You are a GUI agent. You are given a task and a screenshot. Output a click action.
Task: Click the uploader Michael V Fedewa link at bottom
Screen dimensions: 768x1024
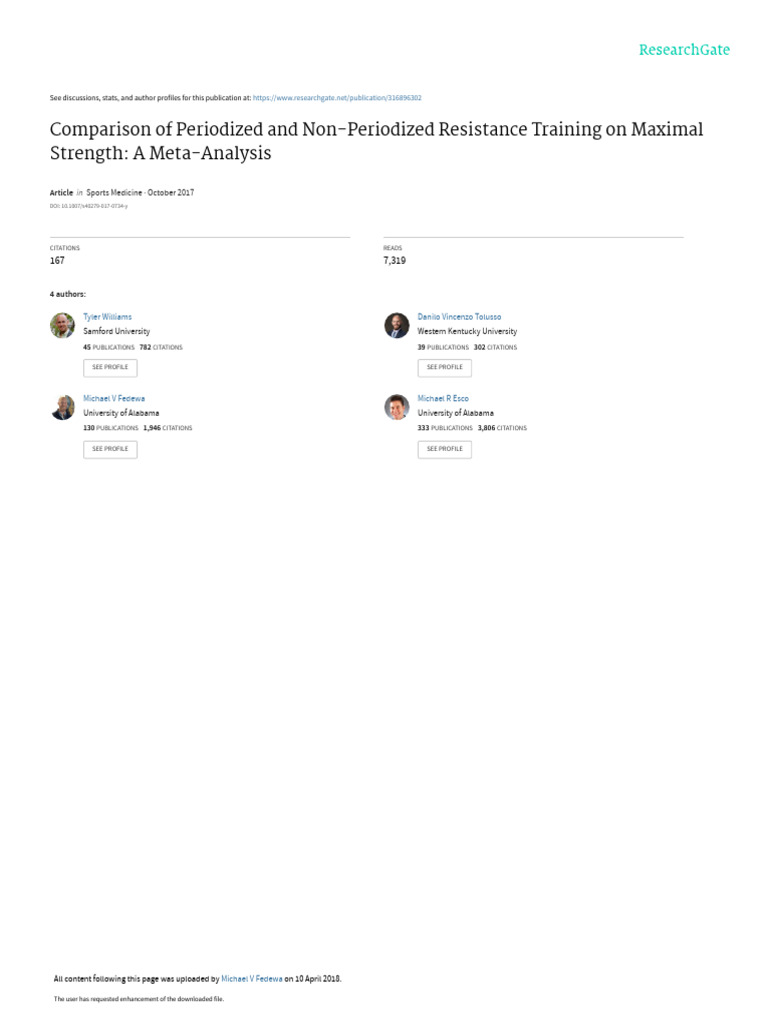251,979
